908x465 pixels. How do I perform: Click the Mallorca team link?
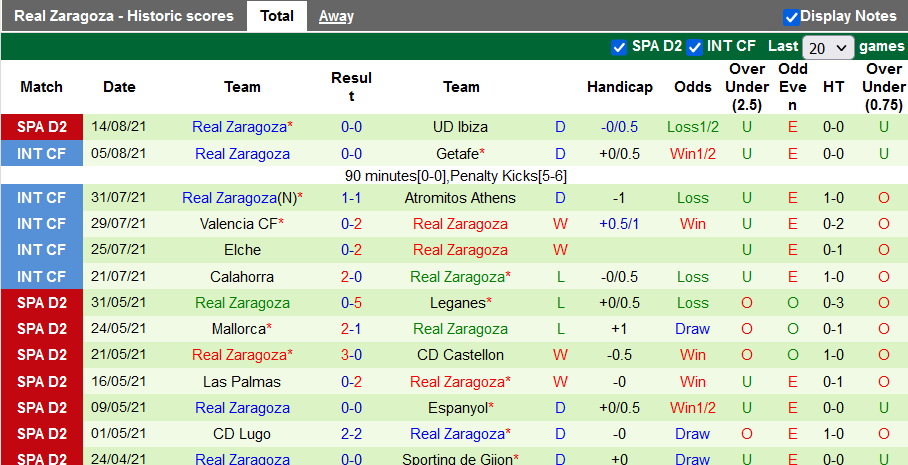click(239, 329)
